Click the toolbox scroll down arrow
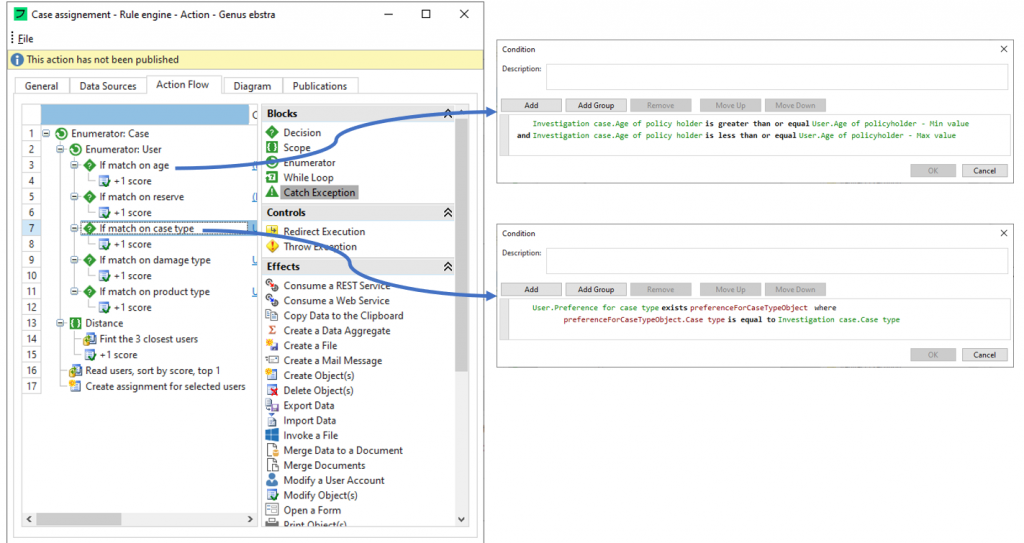Image resolution: width=1024 pixels, height=543 pixels. click(x=461, y=519)
